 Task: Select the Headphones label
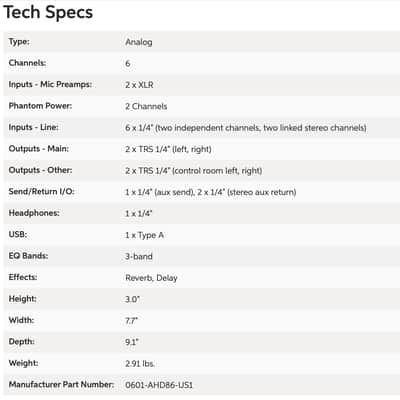click(x=34, y=213)
